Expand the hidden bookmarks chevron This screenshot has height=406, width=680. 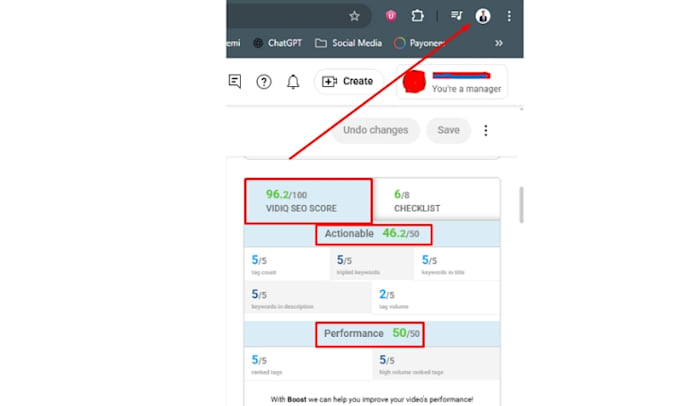pyautogui.click(x=499, y=43)
